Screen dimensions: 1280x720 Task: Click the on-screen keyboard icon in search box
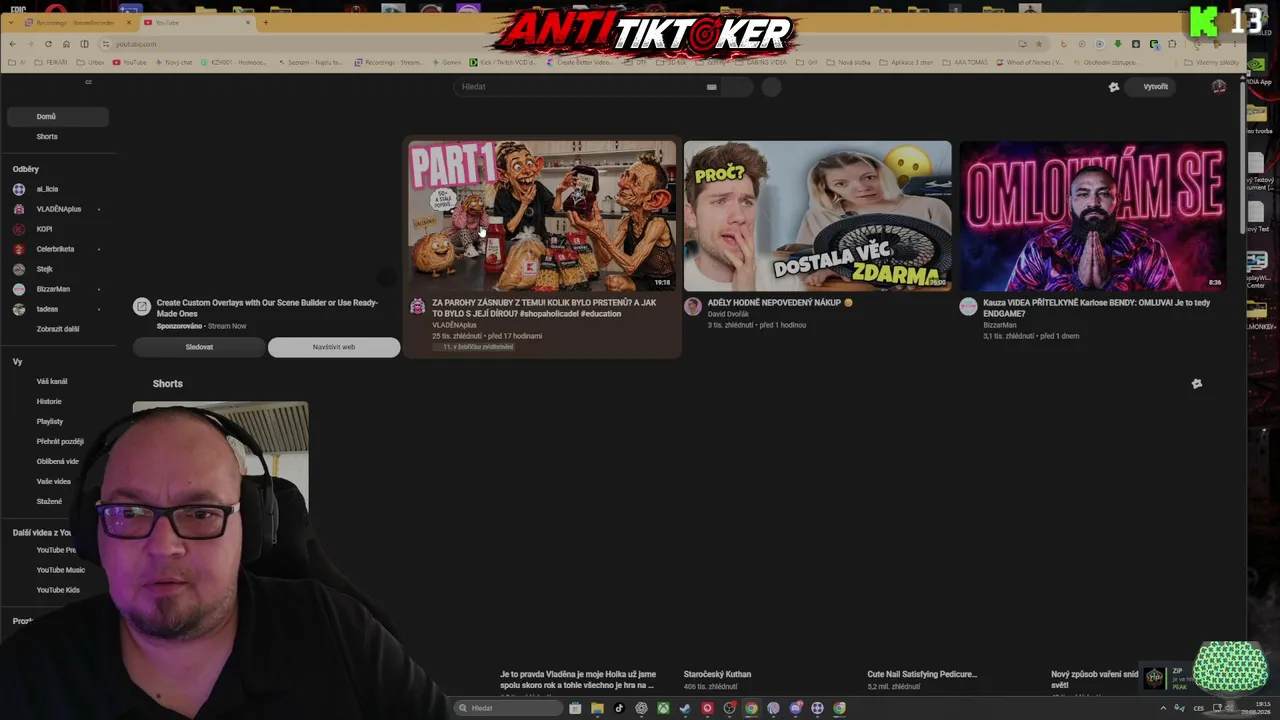pyautogui.click(x=712, y=87)
